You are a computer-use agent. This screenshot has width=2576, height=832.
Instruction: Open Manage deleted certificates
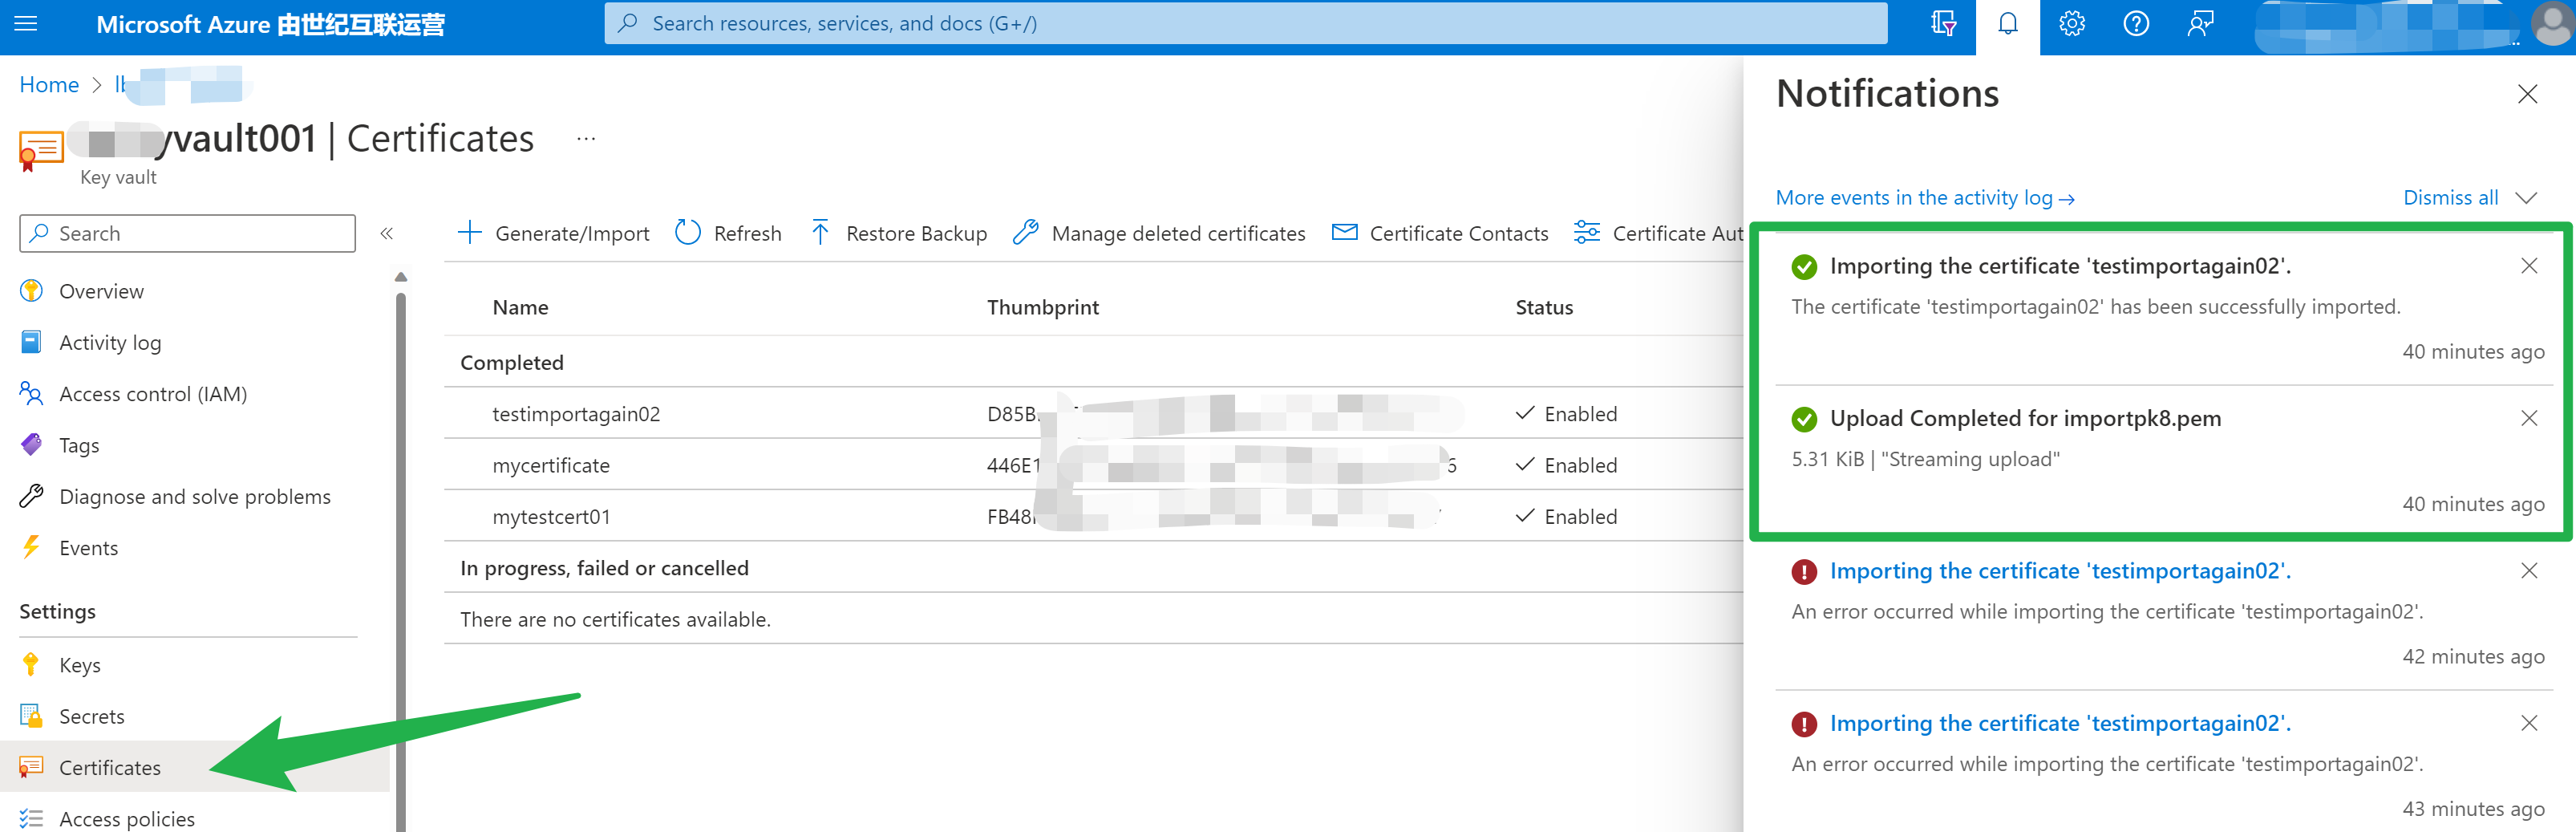pyautogui.click(x=1159, y=233)
